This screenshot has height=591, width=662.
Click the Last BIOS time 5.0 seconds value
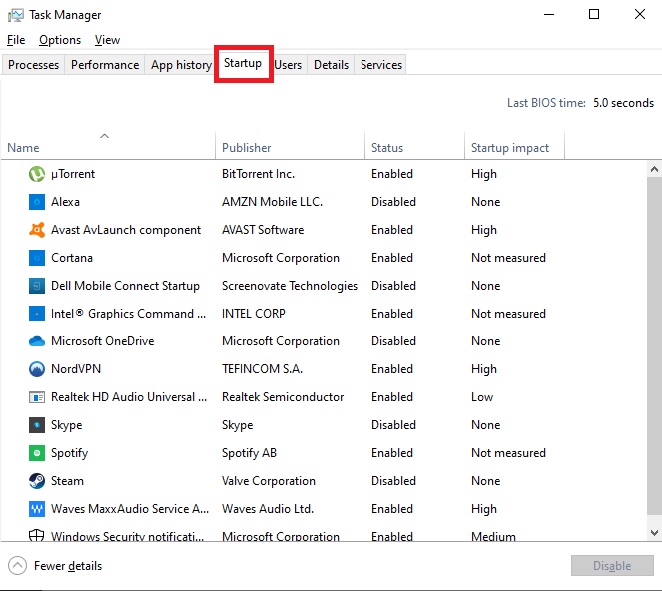click(x=623, y=103)
